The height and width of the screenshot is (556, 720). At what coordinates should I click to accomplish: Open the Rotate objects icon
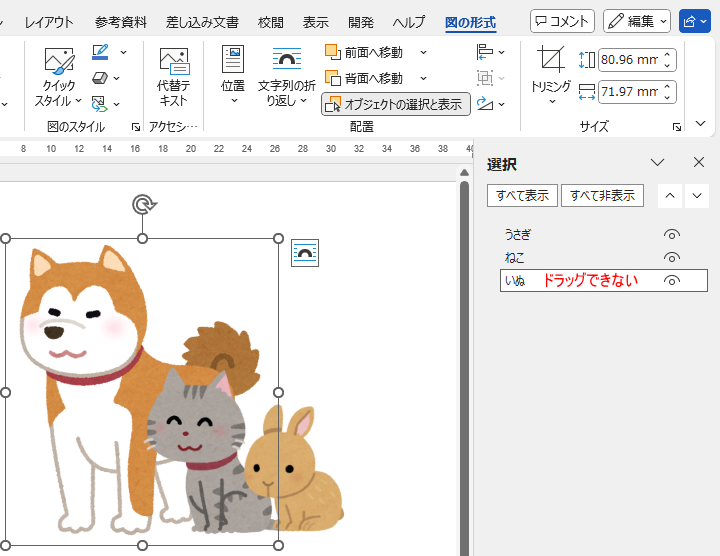486,103
